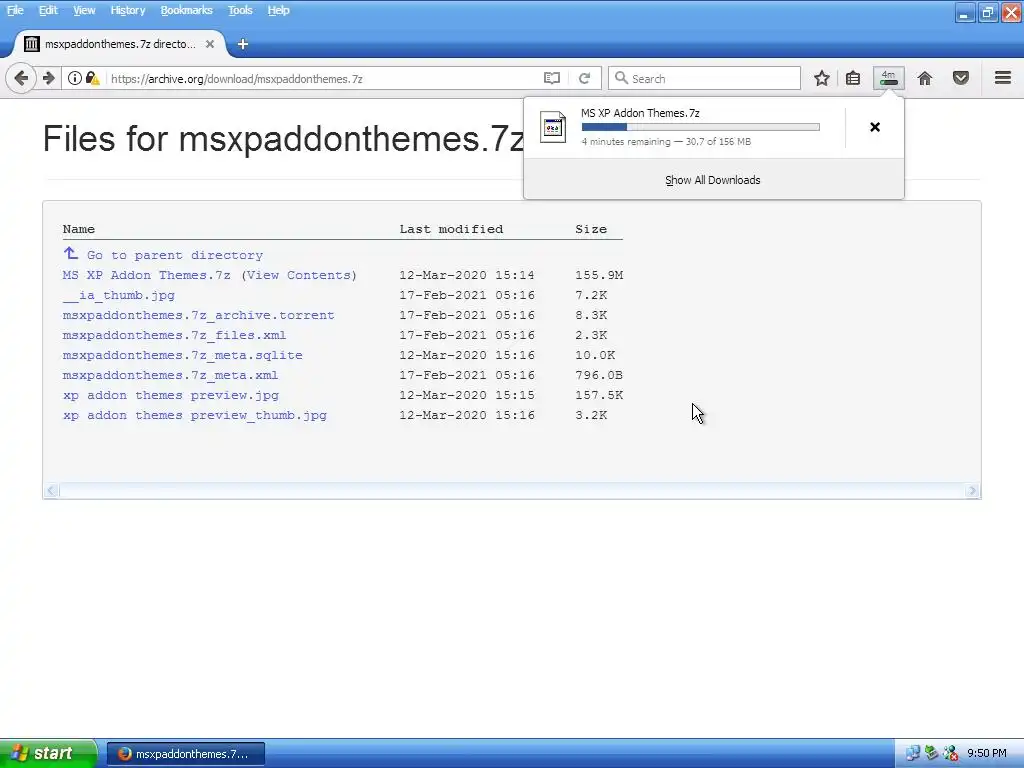Open xp addon themes preview_thumb.jpg link
Screen dimensions: 1024x768
[195, 415]
